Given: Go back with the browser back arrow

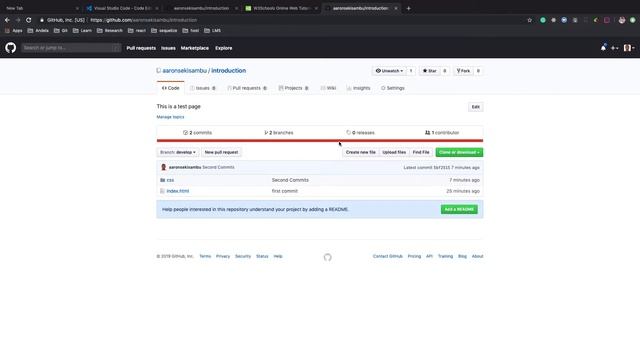Looking at the screenshot, I should pos(7,20).
